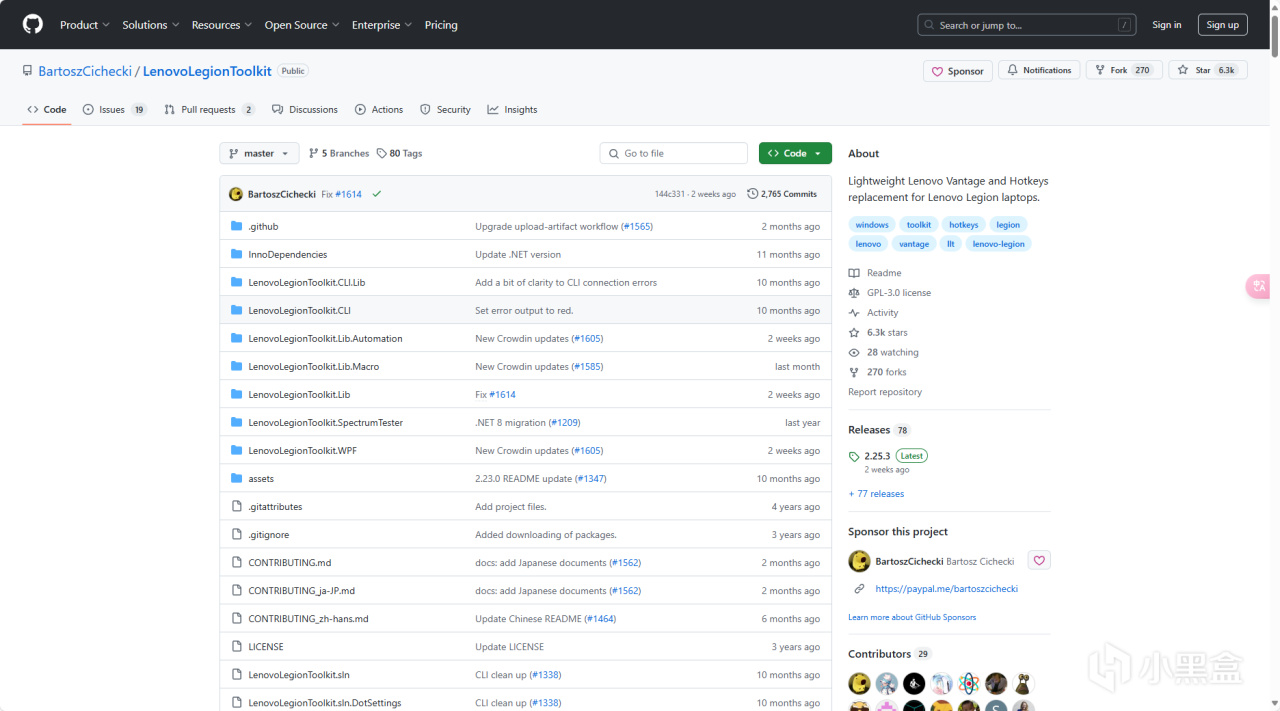Switch to the Insights tab

(512, 109)
